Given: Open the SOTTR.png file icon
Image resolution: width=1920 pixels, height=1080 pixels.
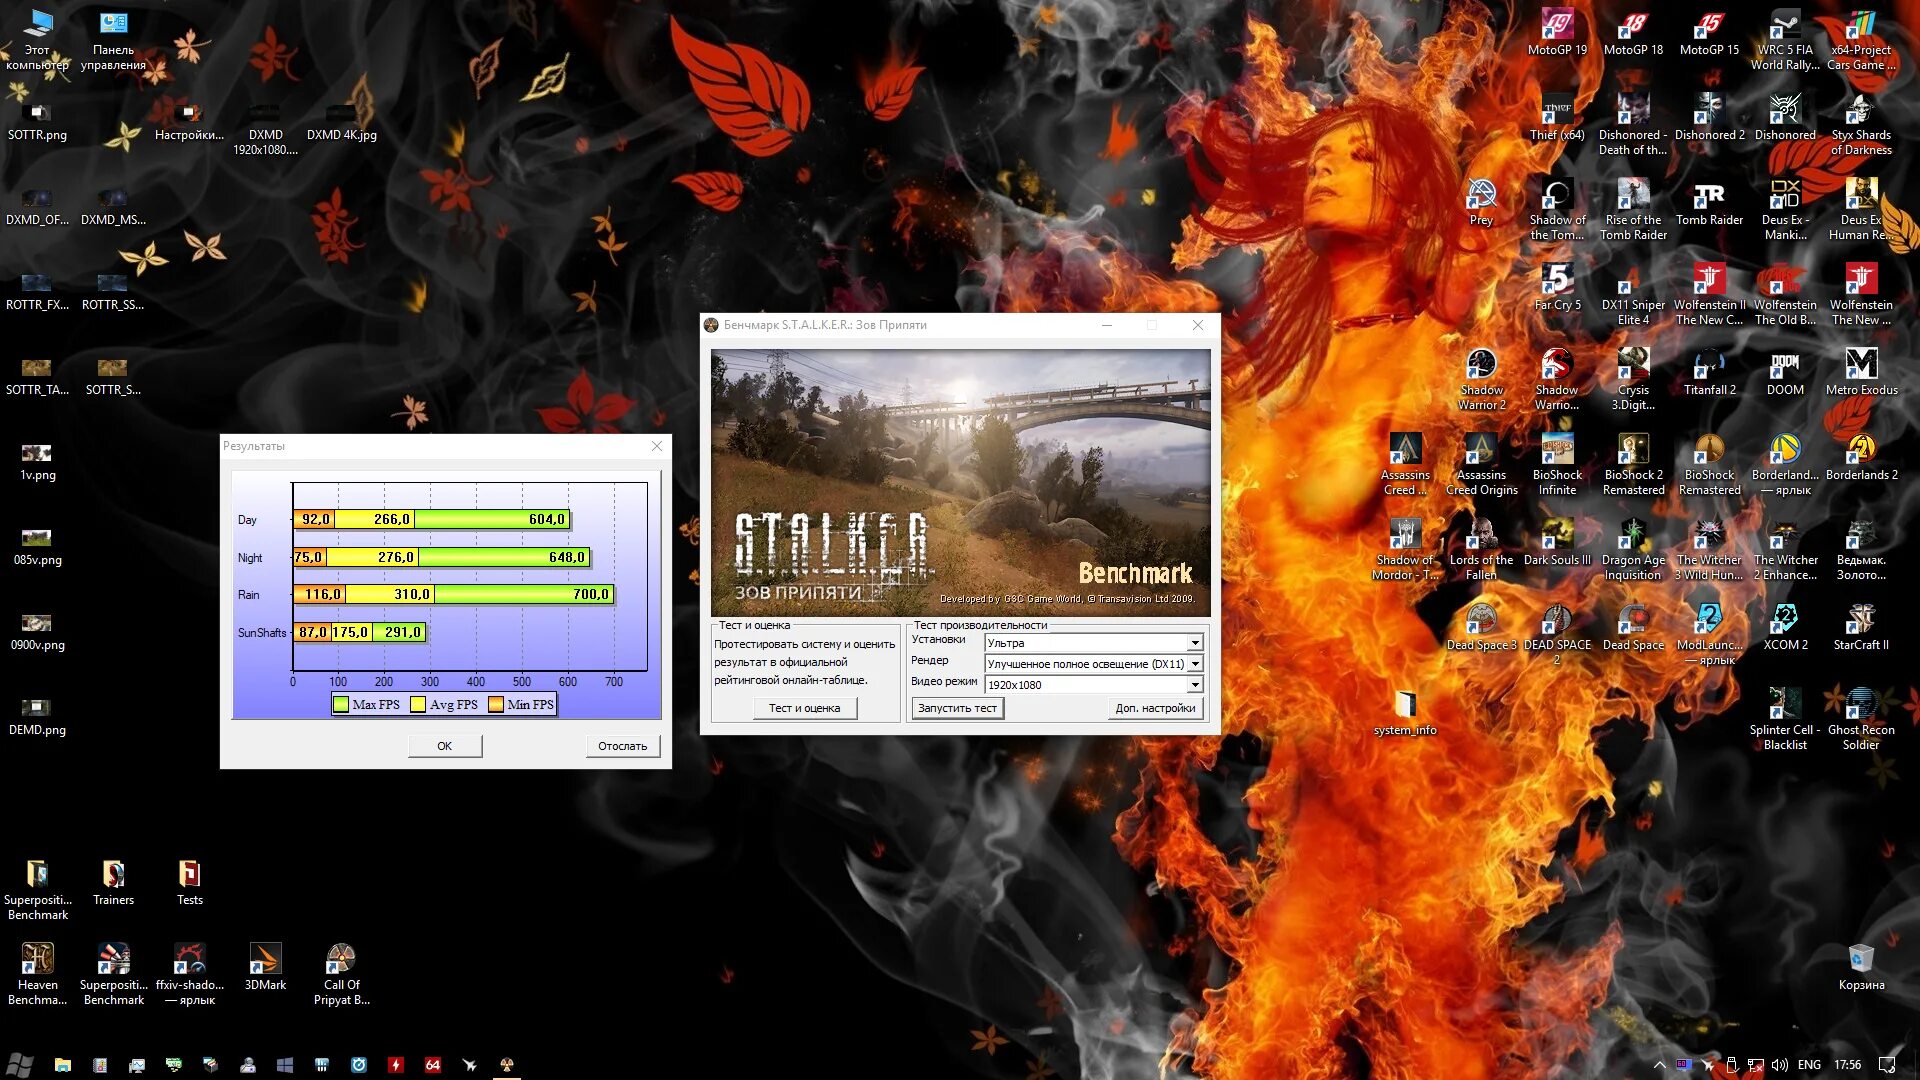Looking at the screenshot, I should pyautogui.click(x=37, y=122).
